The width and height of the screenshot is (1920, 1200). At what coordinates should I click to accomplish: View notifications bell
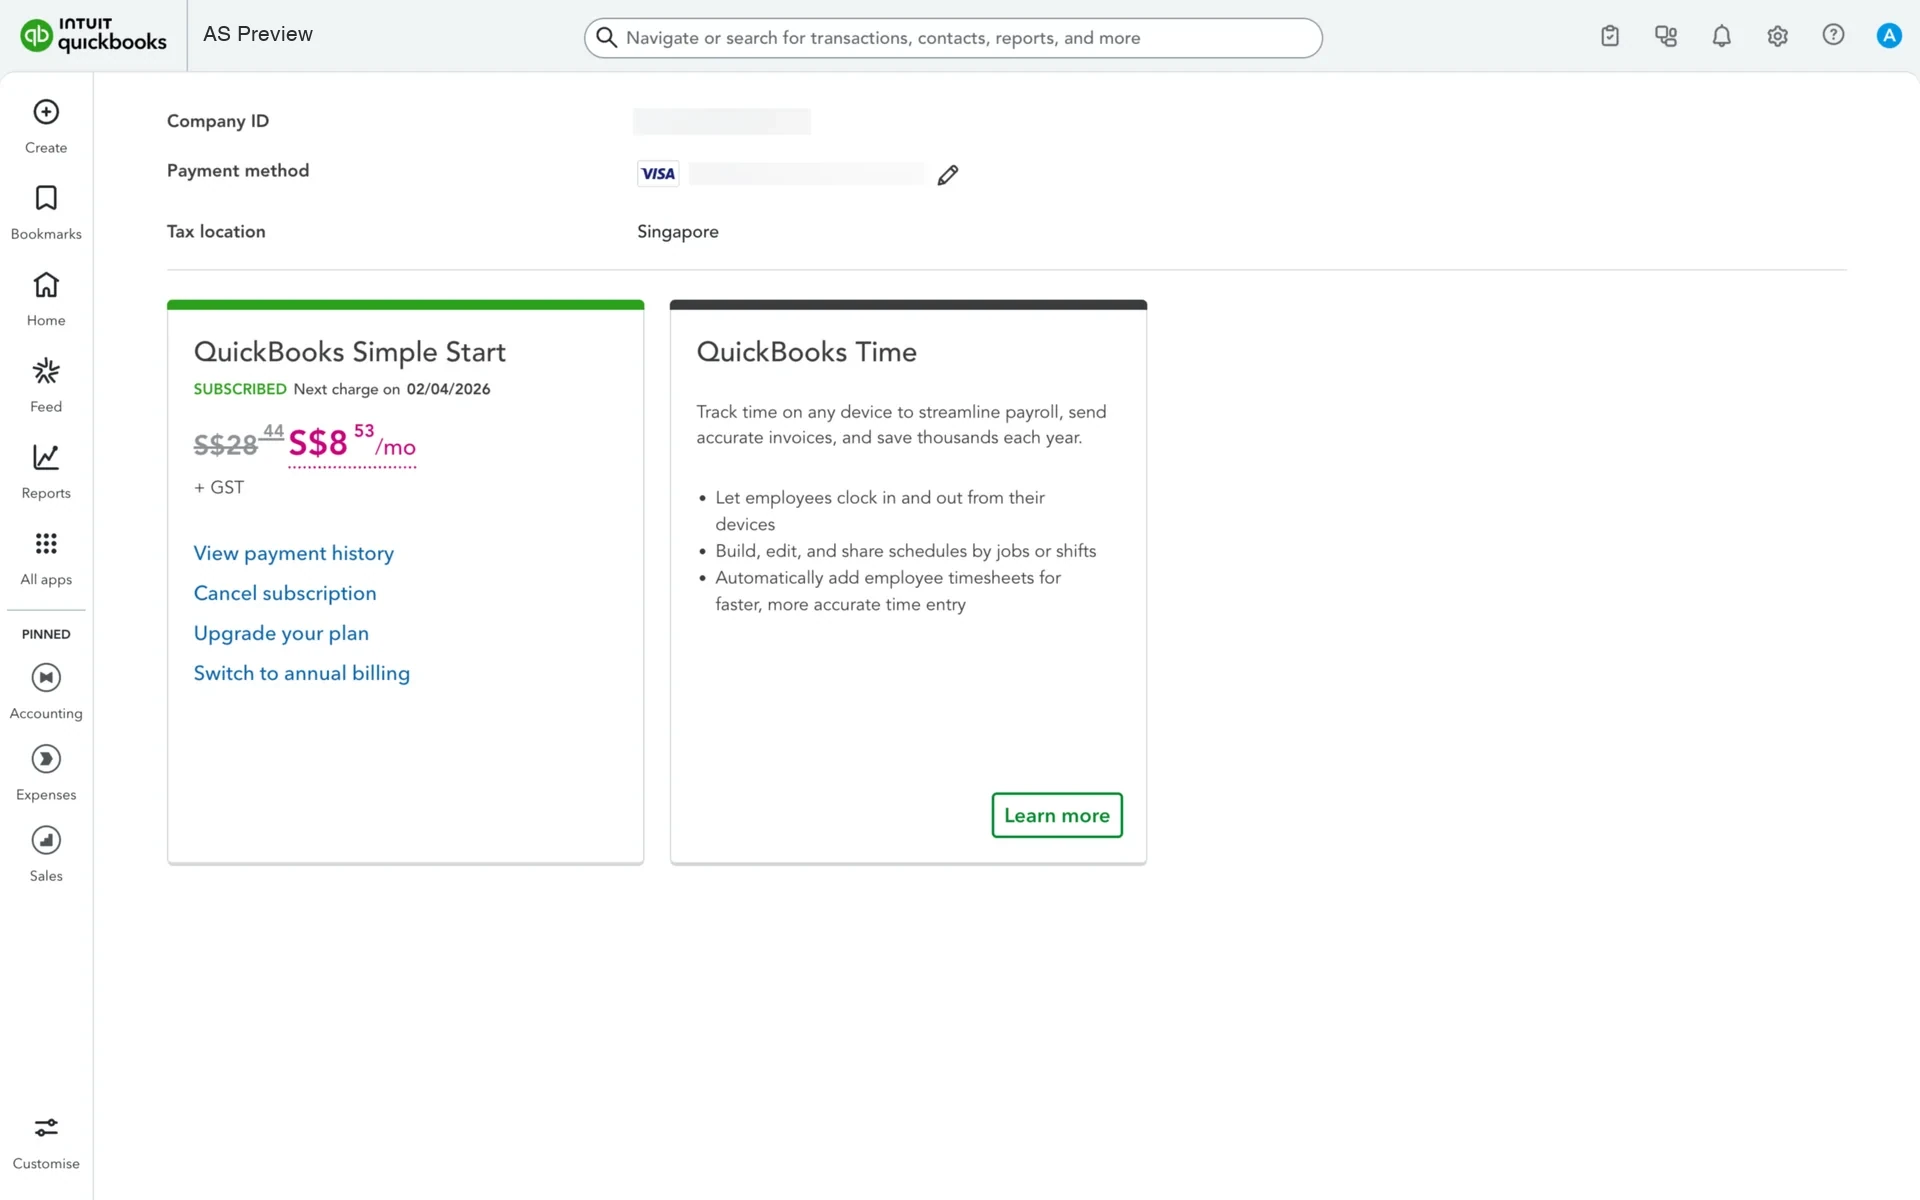click(x=1722, y=36)
